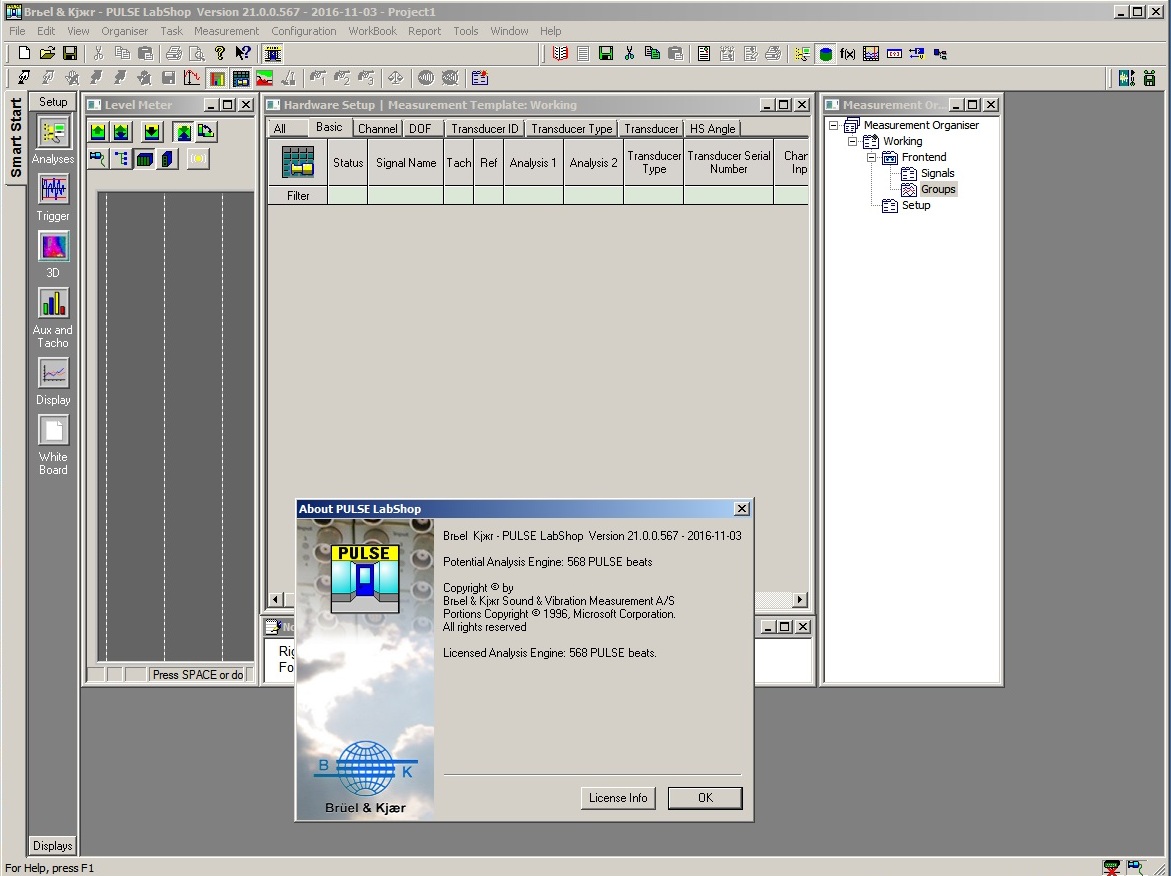
Task: Open the White Board page icon
Action: pos(53,430)
